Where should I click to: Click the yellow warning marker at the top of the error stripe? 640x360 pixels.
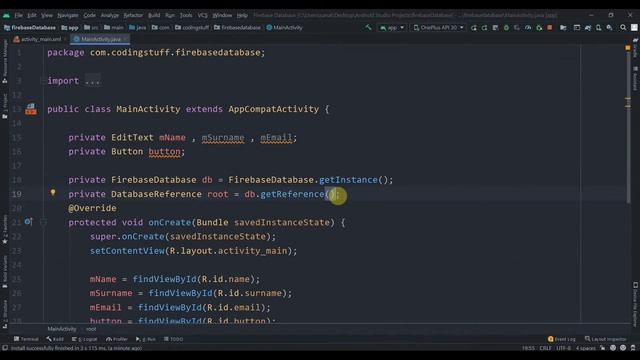[628, 48]
